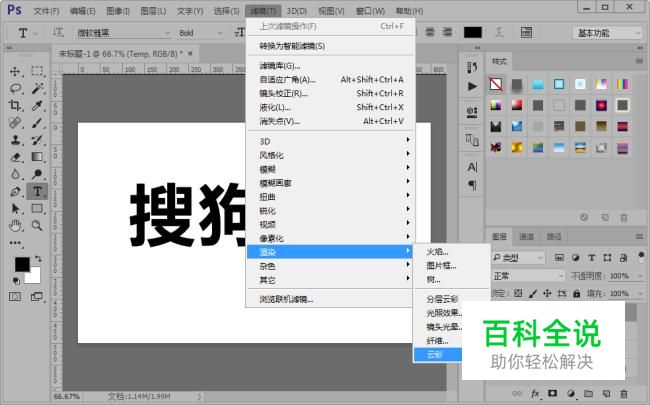Choose 液化(L)... from Filter menu
The image size is (650, 405).
pyautogui.click(x=330, y=107)
